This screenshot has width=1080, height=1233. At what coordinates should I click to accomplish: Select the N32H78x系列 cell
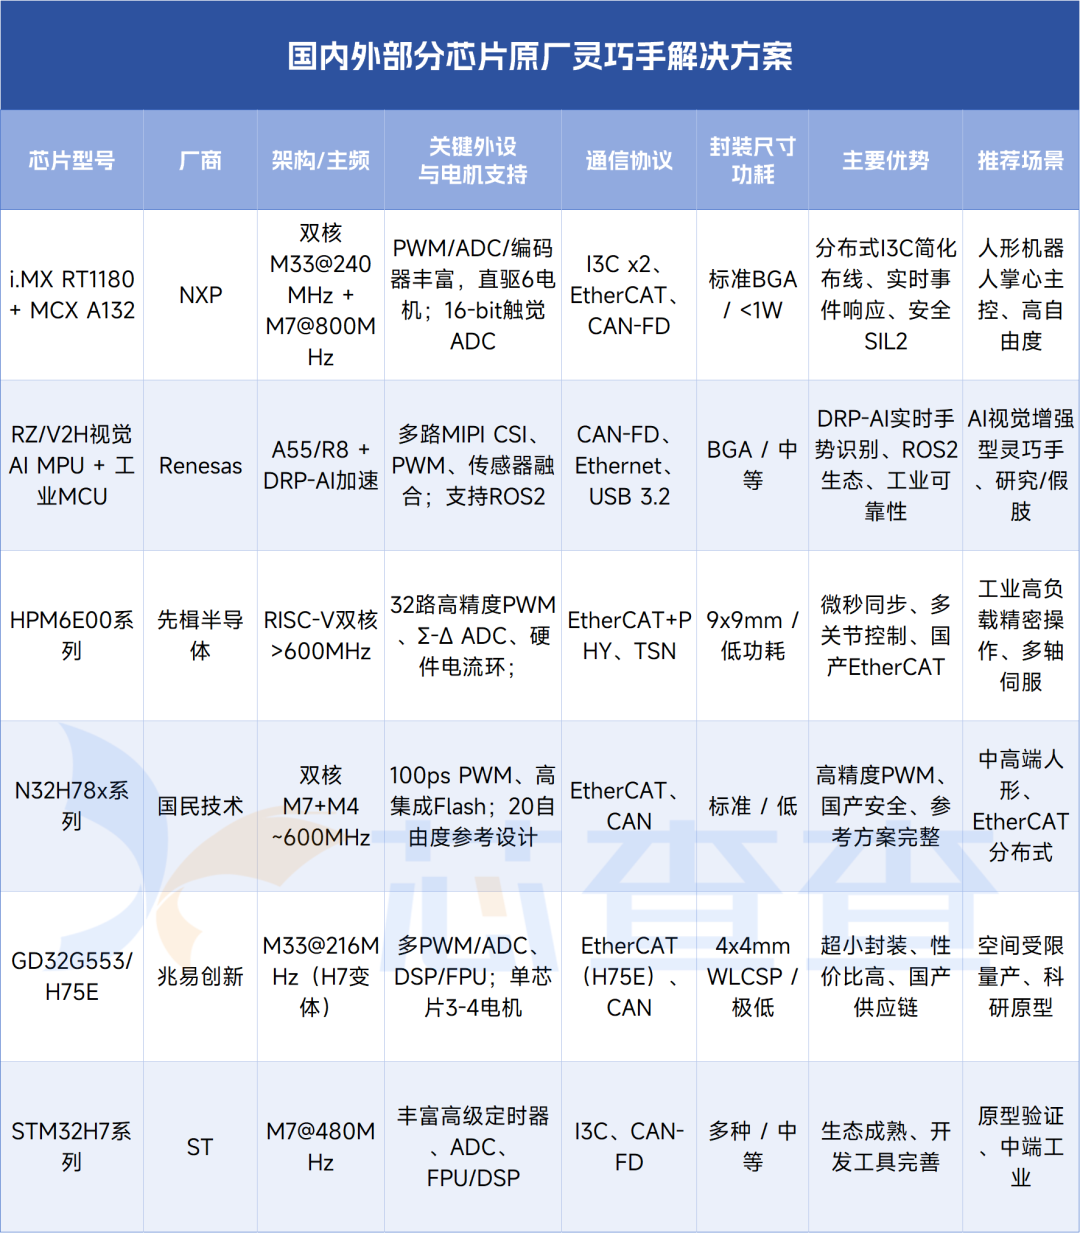click(72, 806)
